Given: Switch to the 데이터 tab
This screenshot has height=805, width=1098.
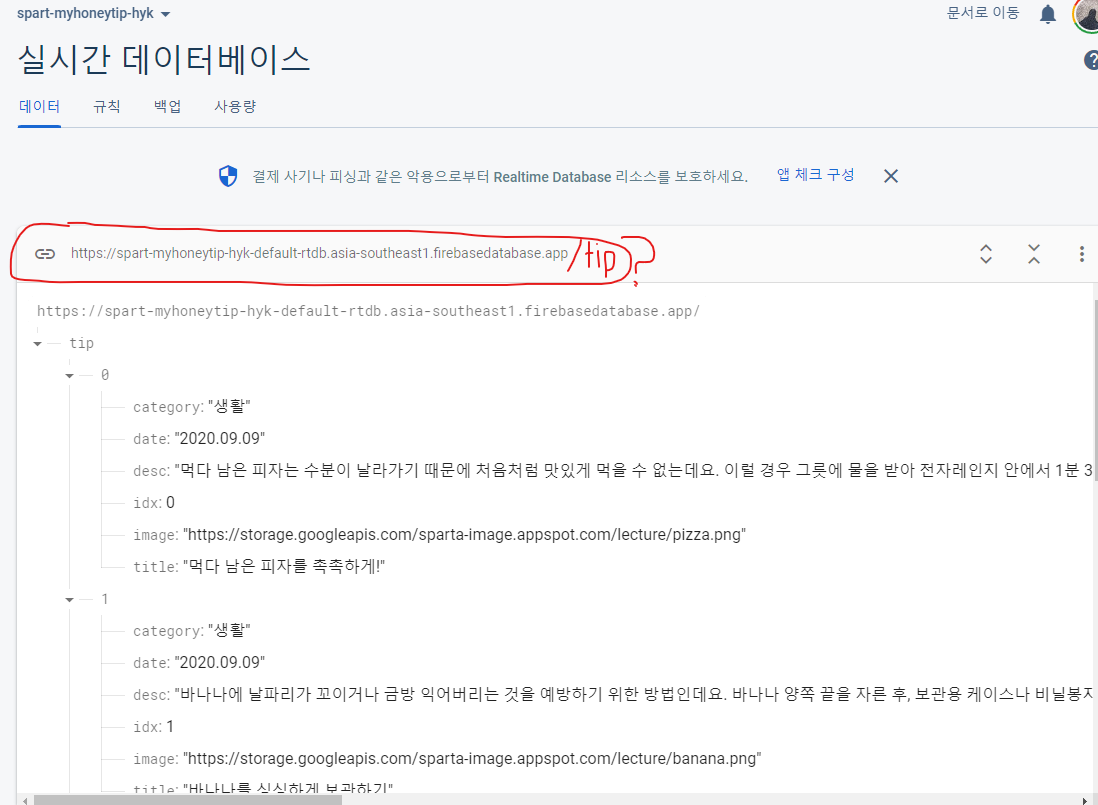Looking at the screenshot, I should pos(39,106).
